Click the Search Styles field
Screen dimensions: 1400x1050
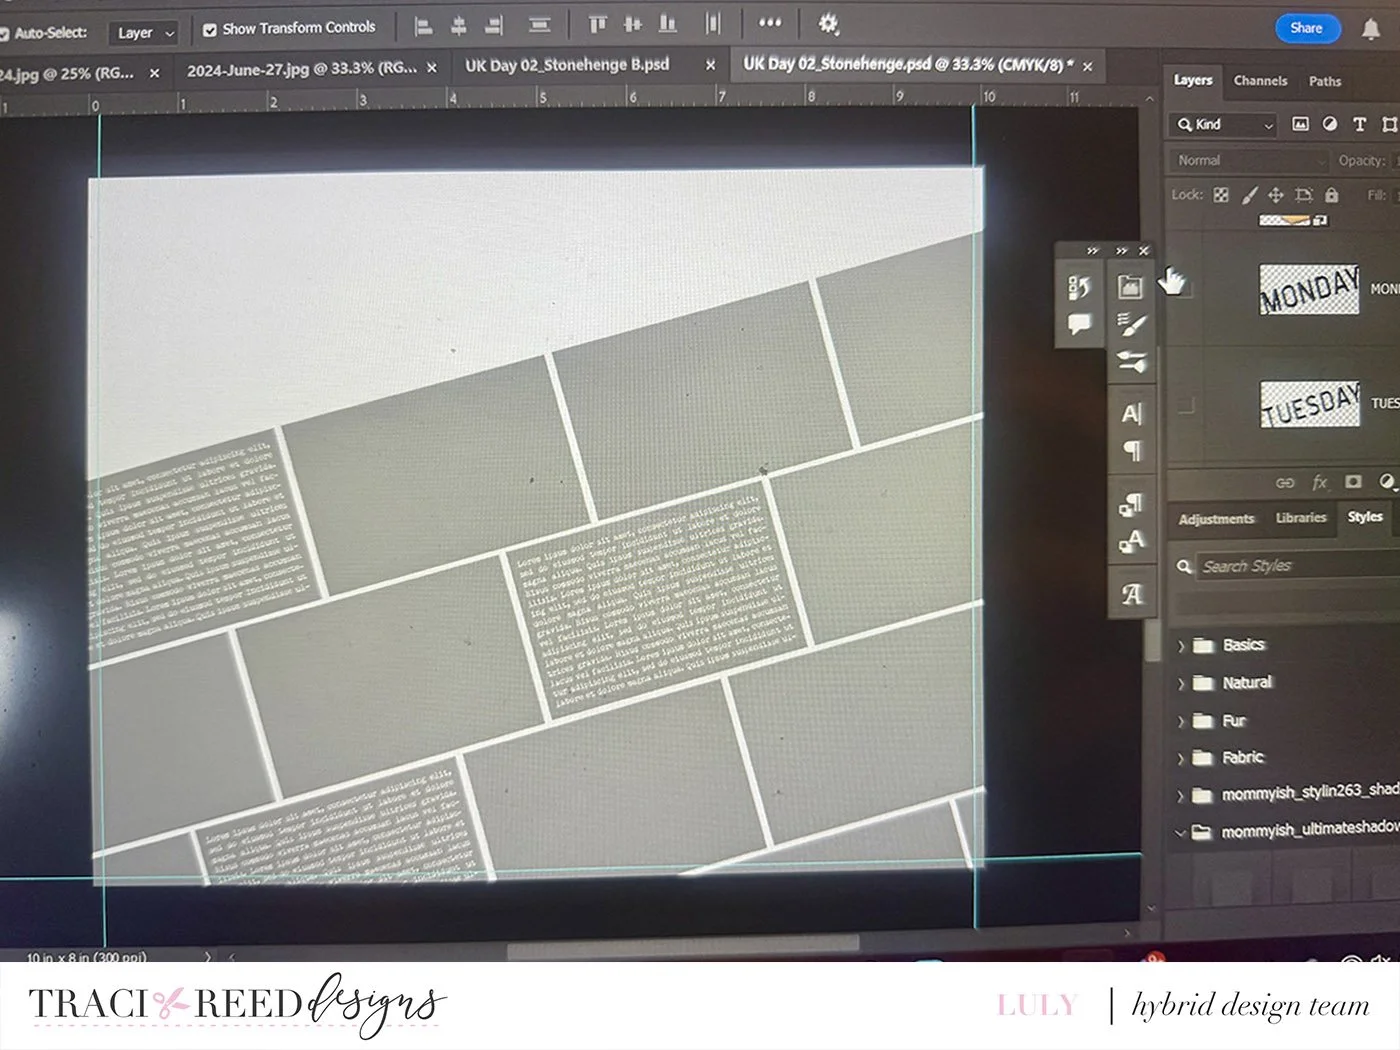pyautogui.click(x=1297, y=566)
